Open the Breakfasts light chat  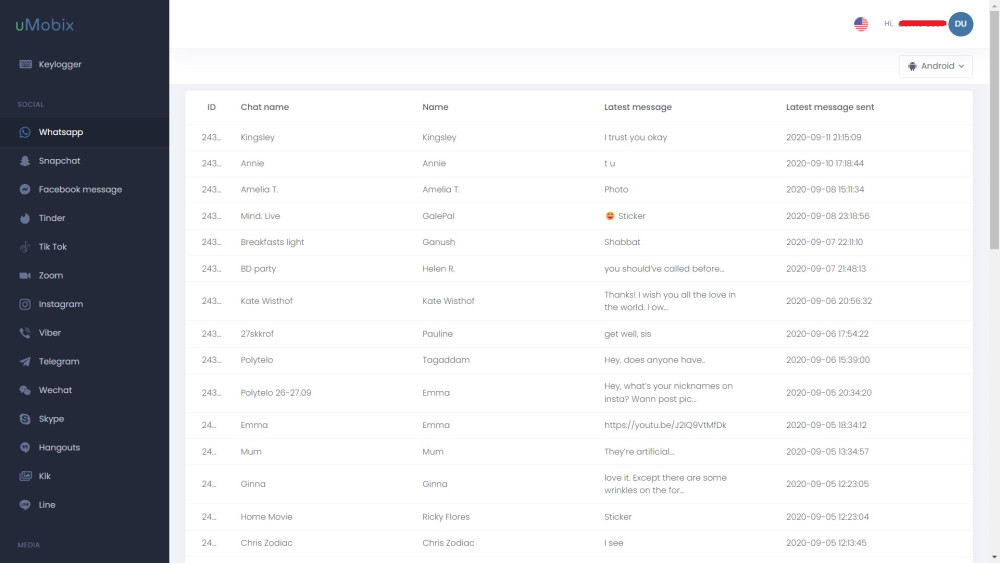(x=272, y=242)
